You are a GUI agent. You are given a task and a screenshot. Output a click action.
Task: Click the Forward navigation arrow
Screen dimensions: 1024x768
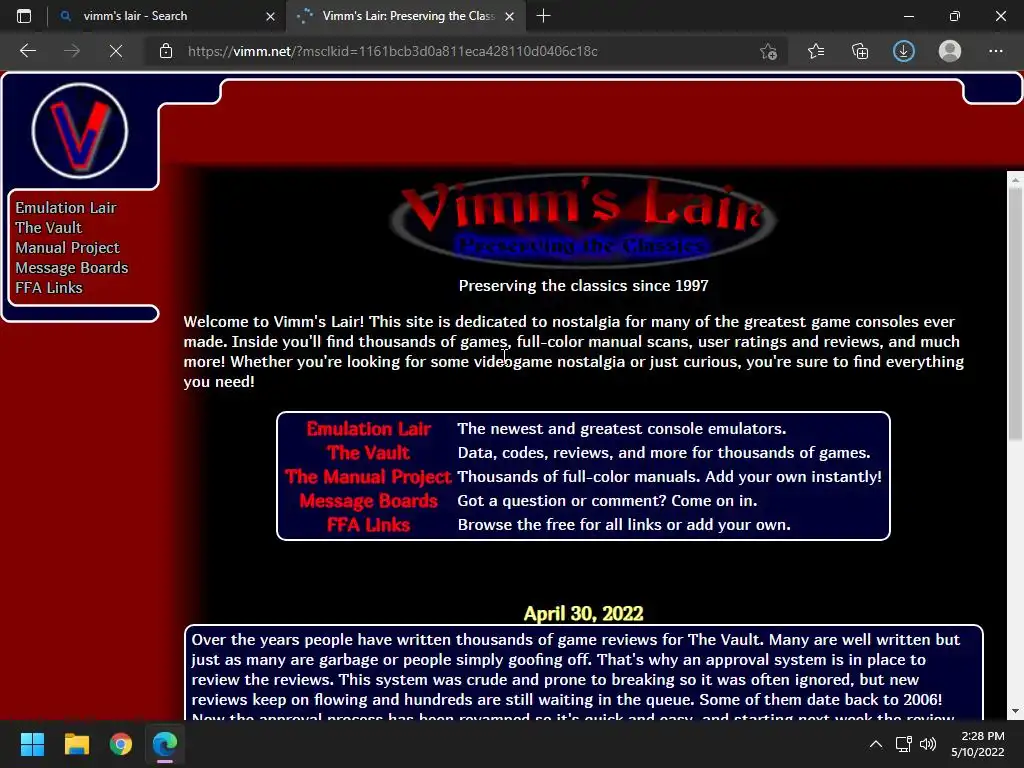point(72,51)
